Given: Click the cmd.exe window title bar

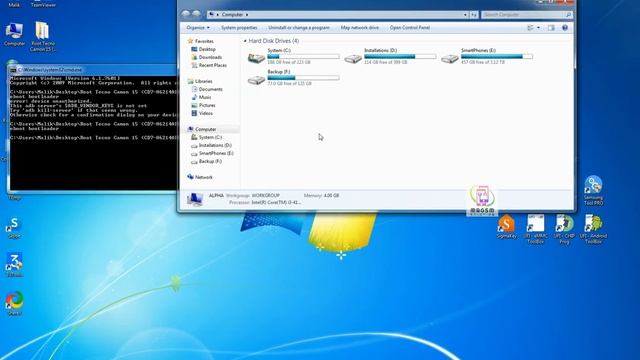Looking at the screenshot, I should pyautogui.click(x=93, y=70).
